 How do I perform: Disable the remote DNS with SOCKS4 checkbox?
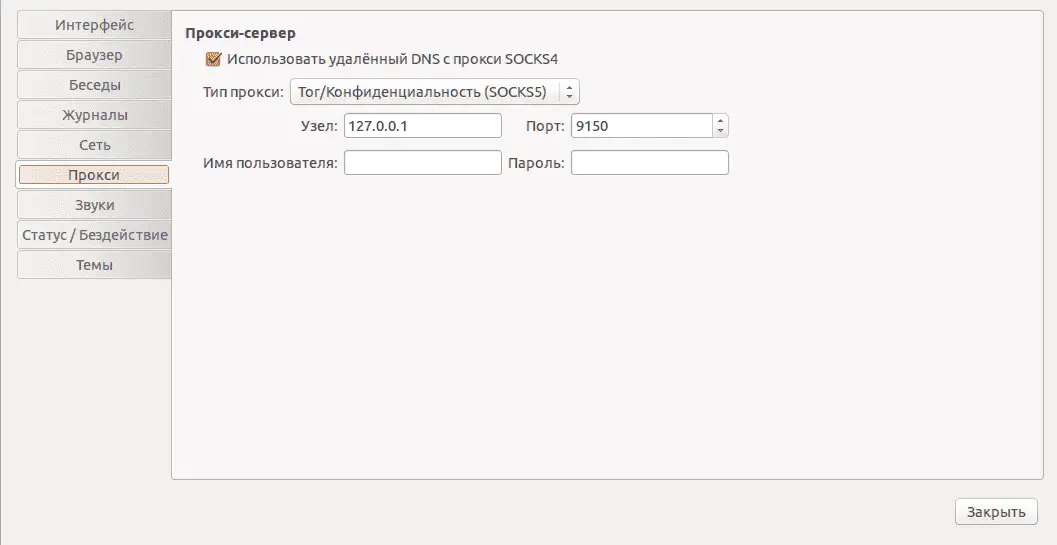pyautogui.click(x=212, y=59)
